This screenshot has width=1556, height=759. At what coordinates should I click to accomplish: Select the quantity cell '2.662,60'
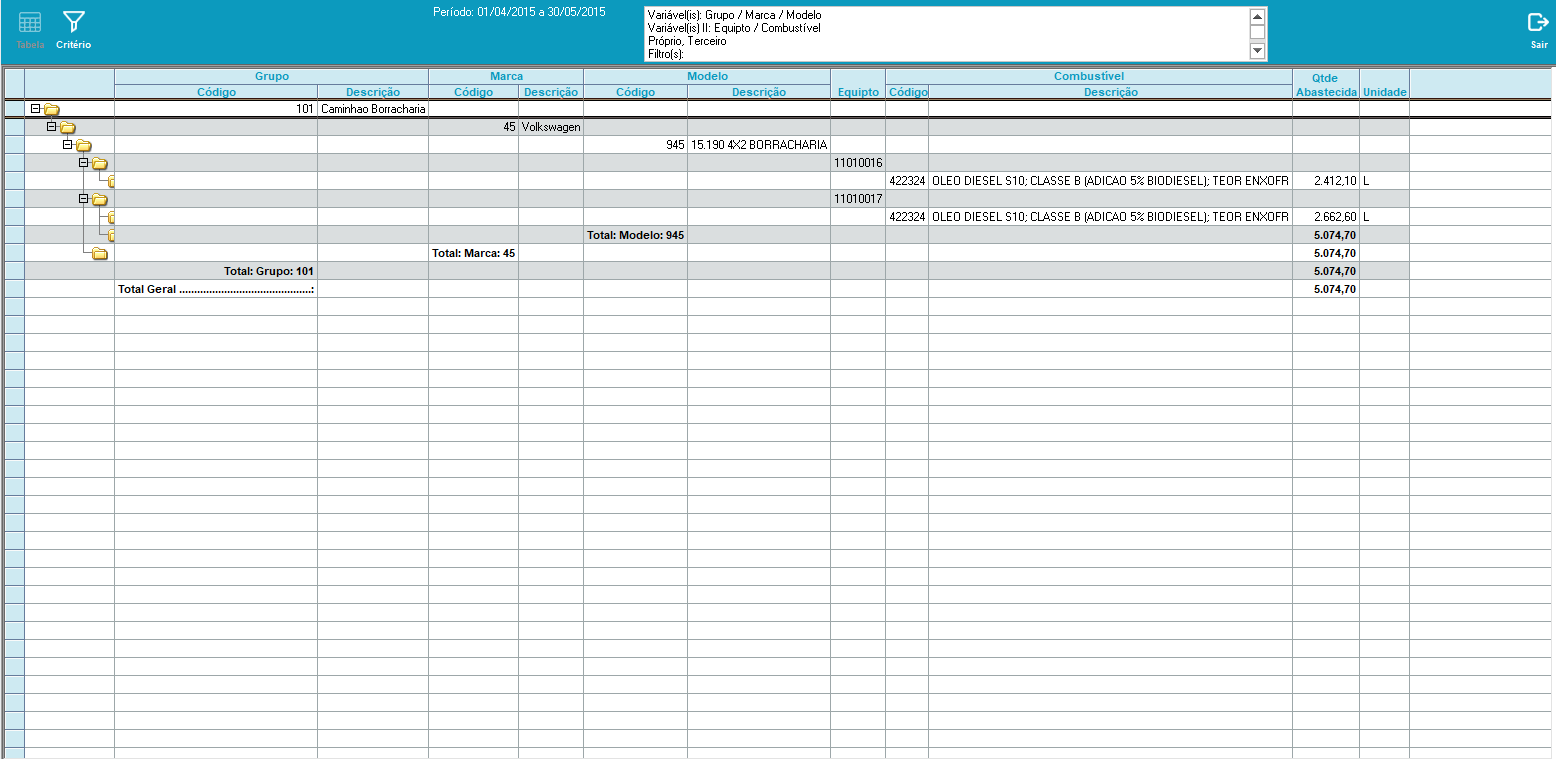point(1326,218)
